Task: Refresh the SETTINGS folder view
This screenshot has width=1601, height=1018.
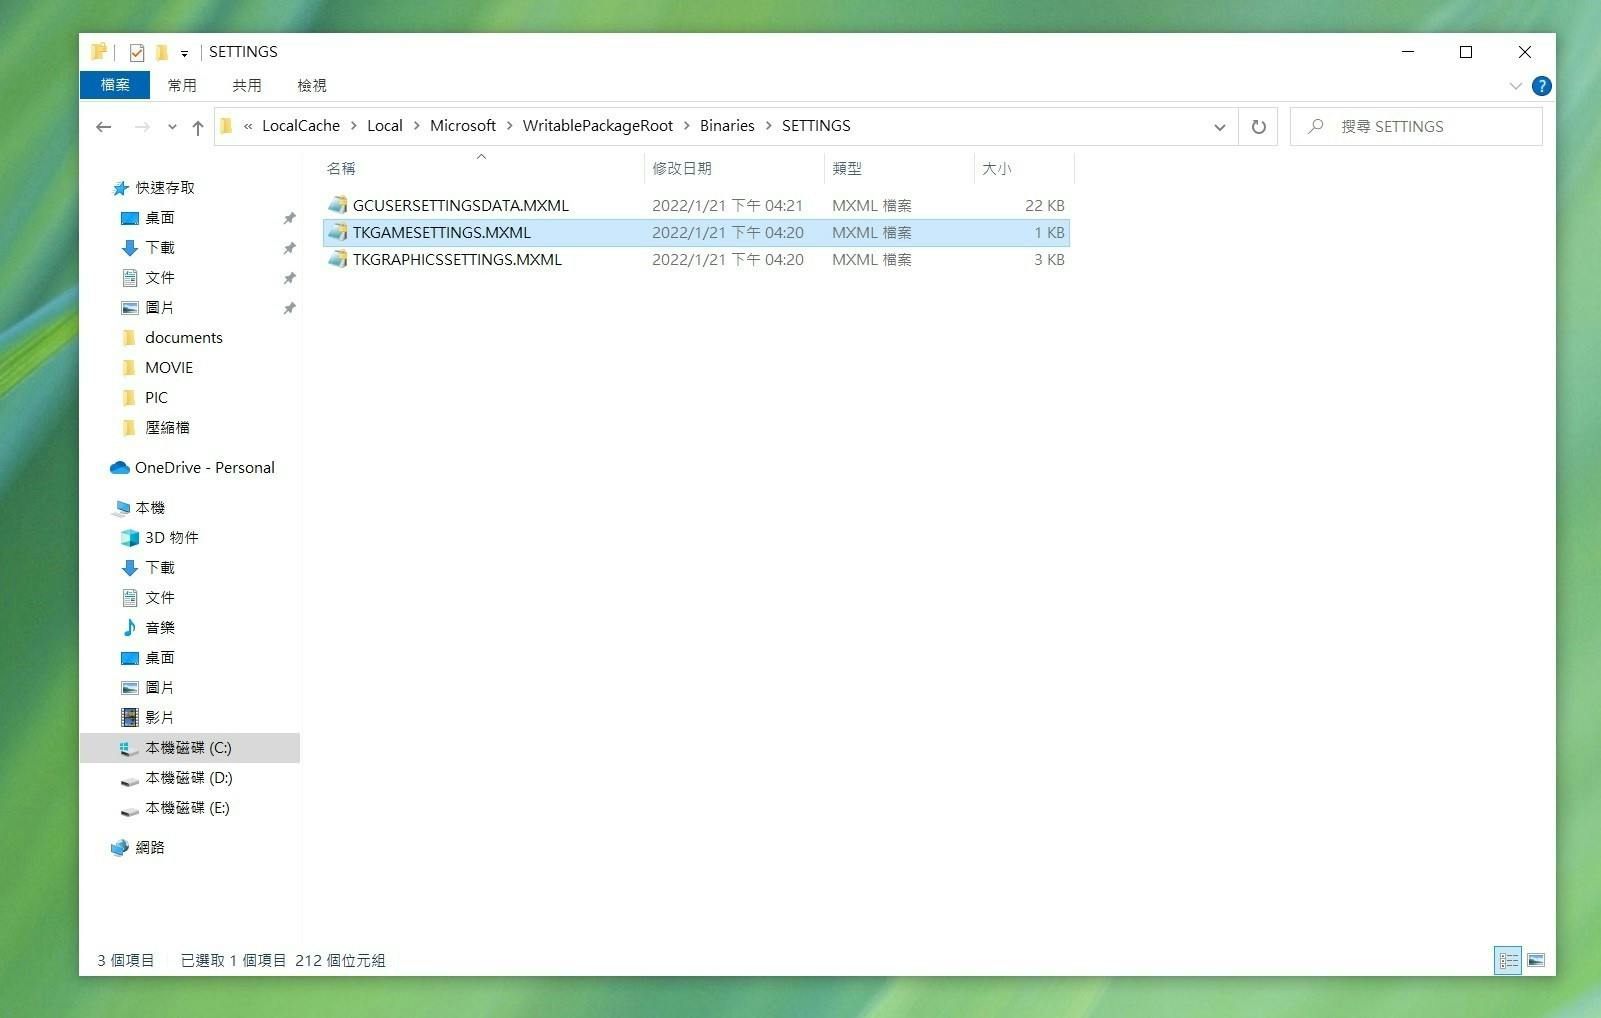Action: click(x=1258, y=127)
